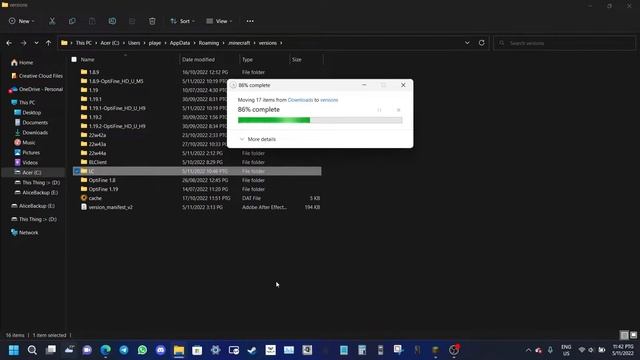640x360 pixels.
Task: Sort by Type column header
Action: pos(247,60)
